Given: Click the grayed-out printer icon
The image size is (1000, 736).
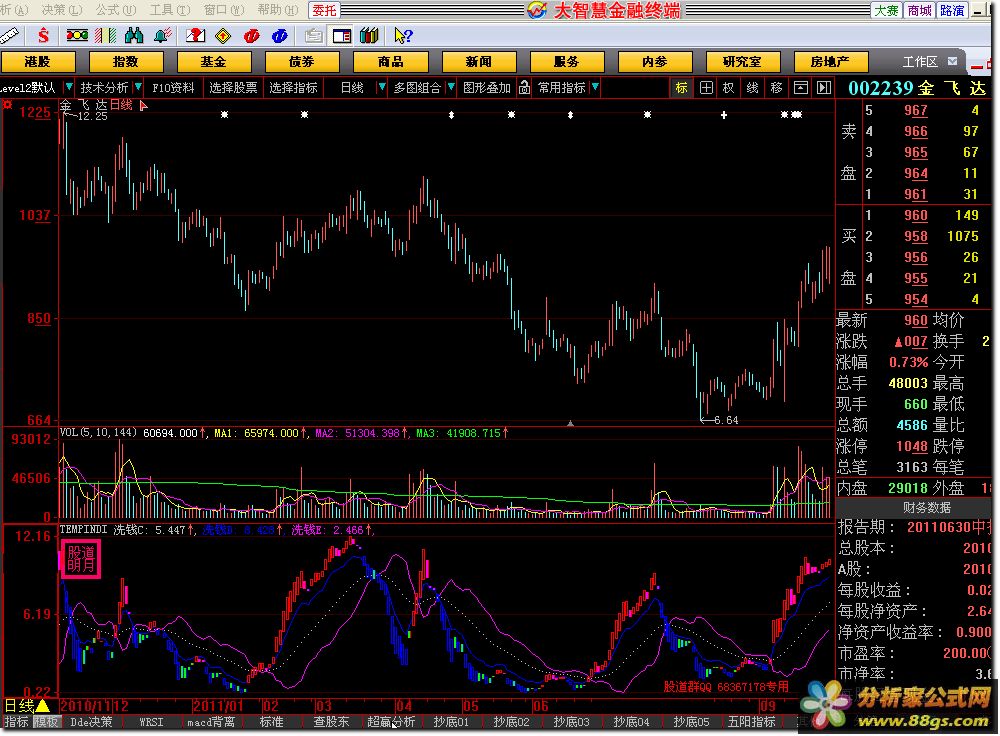Looking at the screenshot, I should [313, 36].
